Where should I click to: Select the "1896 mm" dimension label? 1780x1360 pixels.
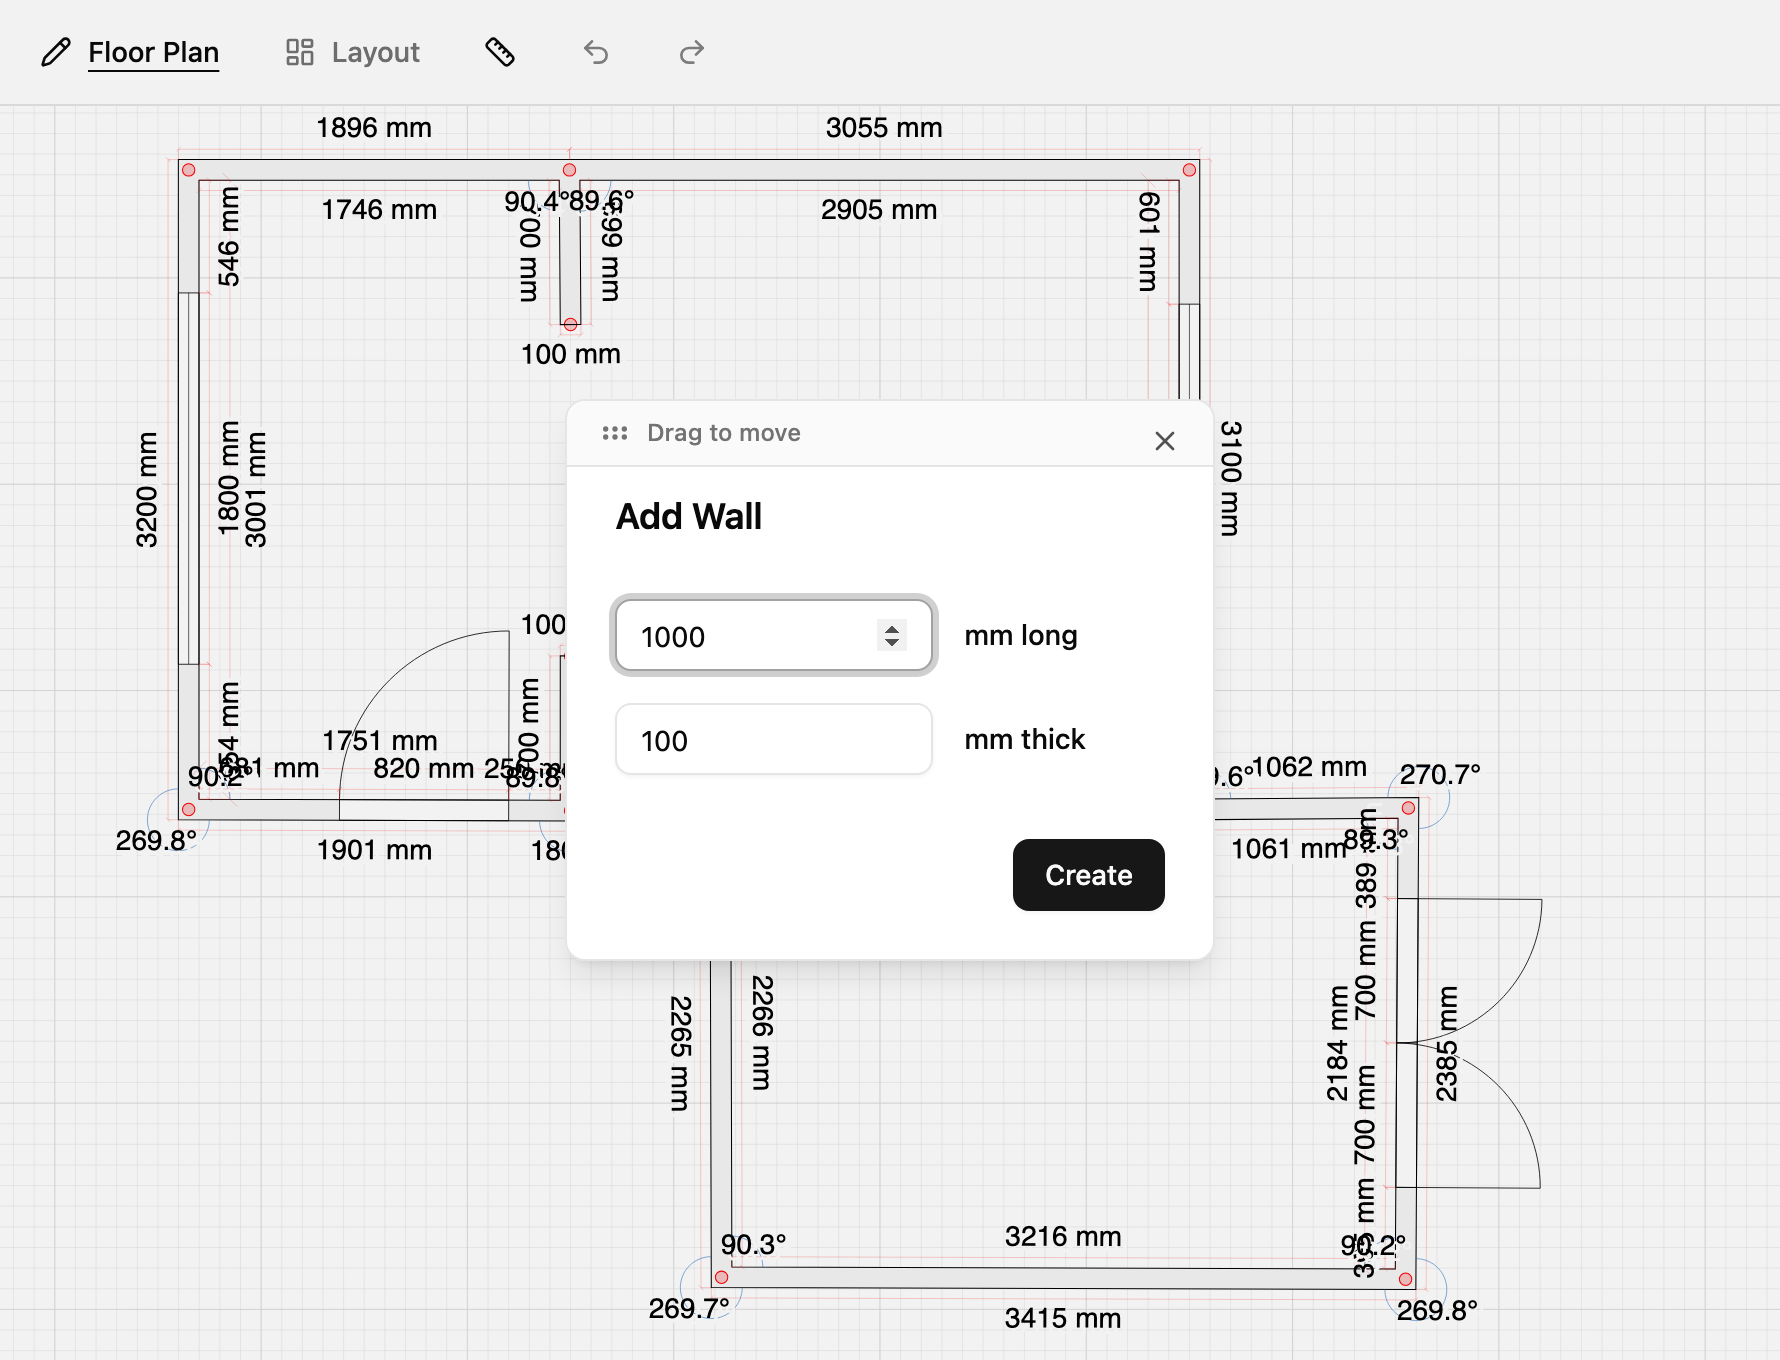[374, 128]
